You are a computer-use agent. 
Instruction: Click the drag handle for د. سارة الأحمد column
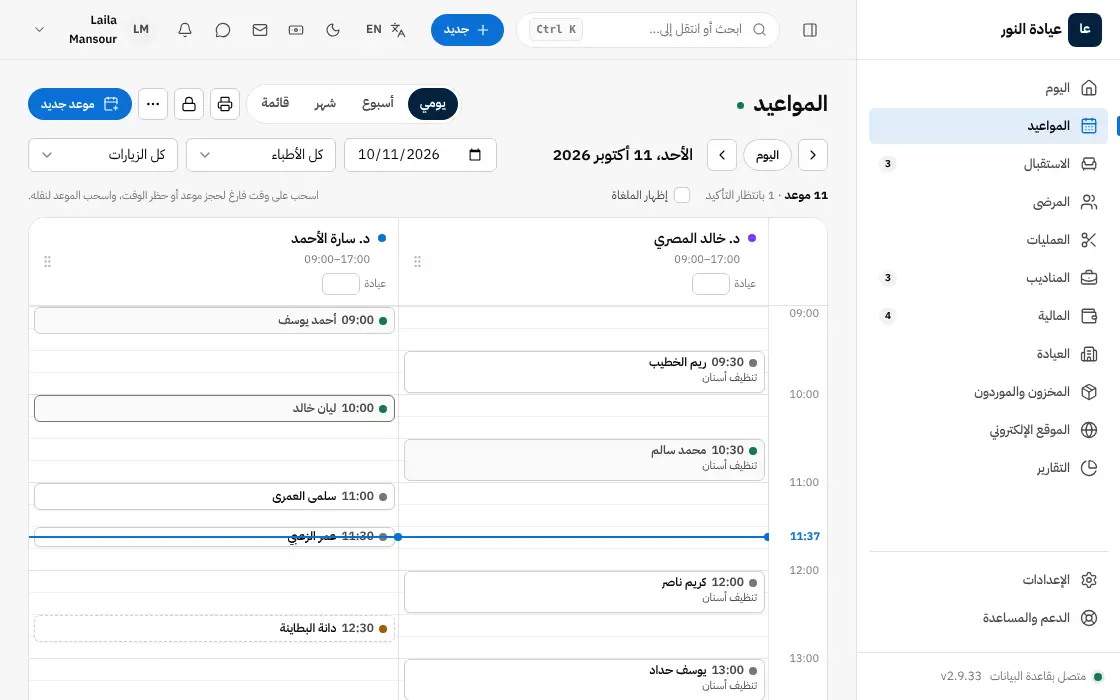pyautogui.click(x=47, y=261)
